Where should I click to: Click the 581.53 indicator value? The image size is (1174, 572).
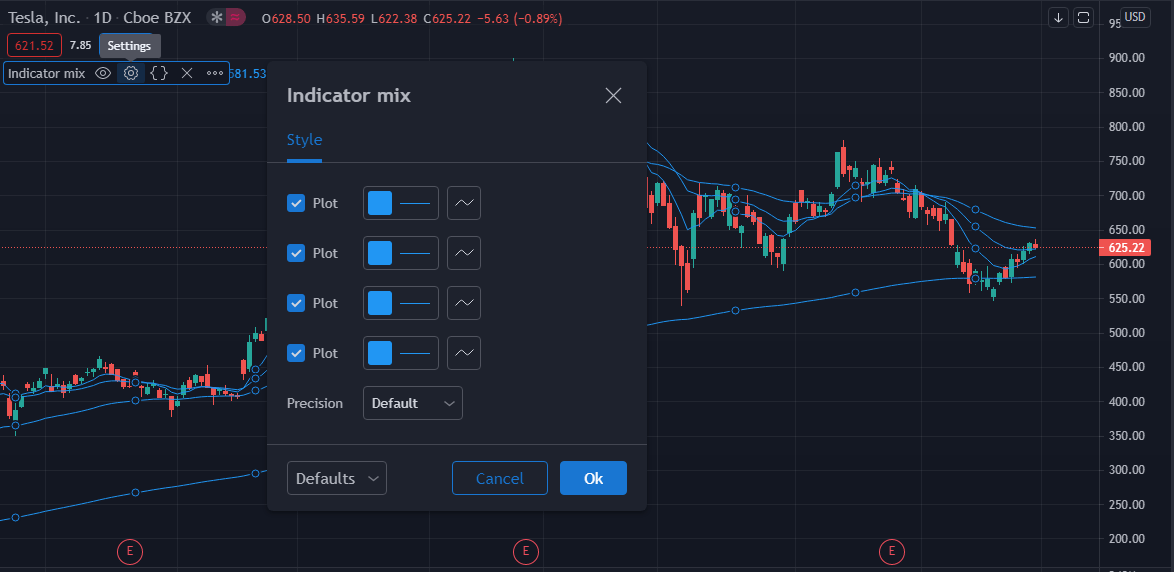pyautogui.click(x=247, y=73)
